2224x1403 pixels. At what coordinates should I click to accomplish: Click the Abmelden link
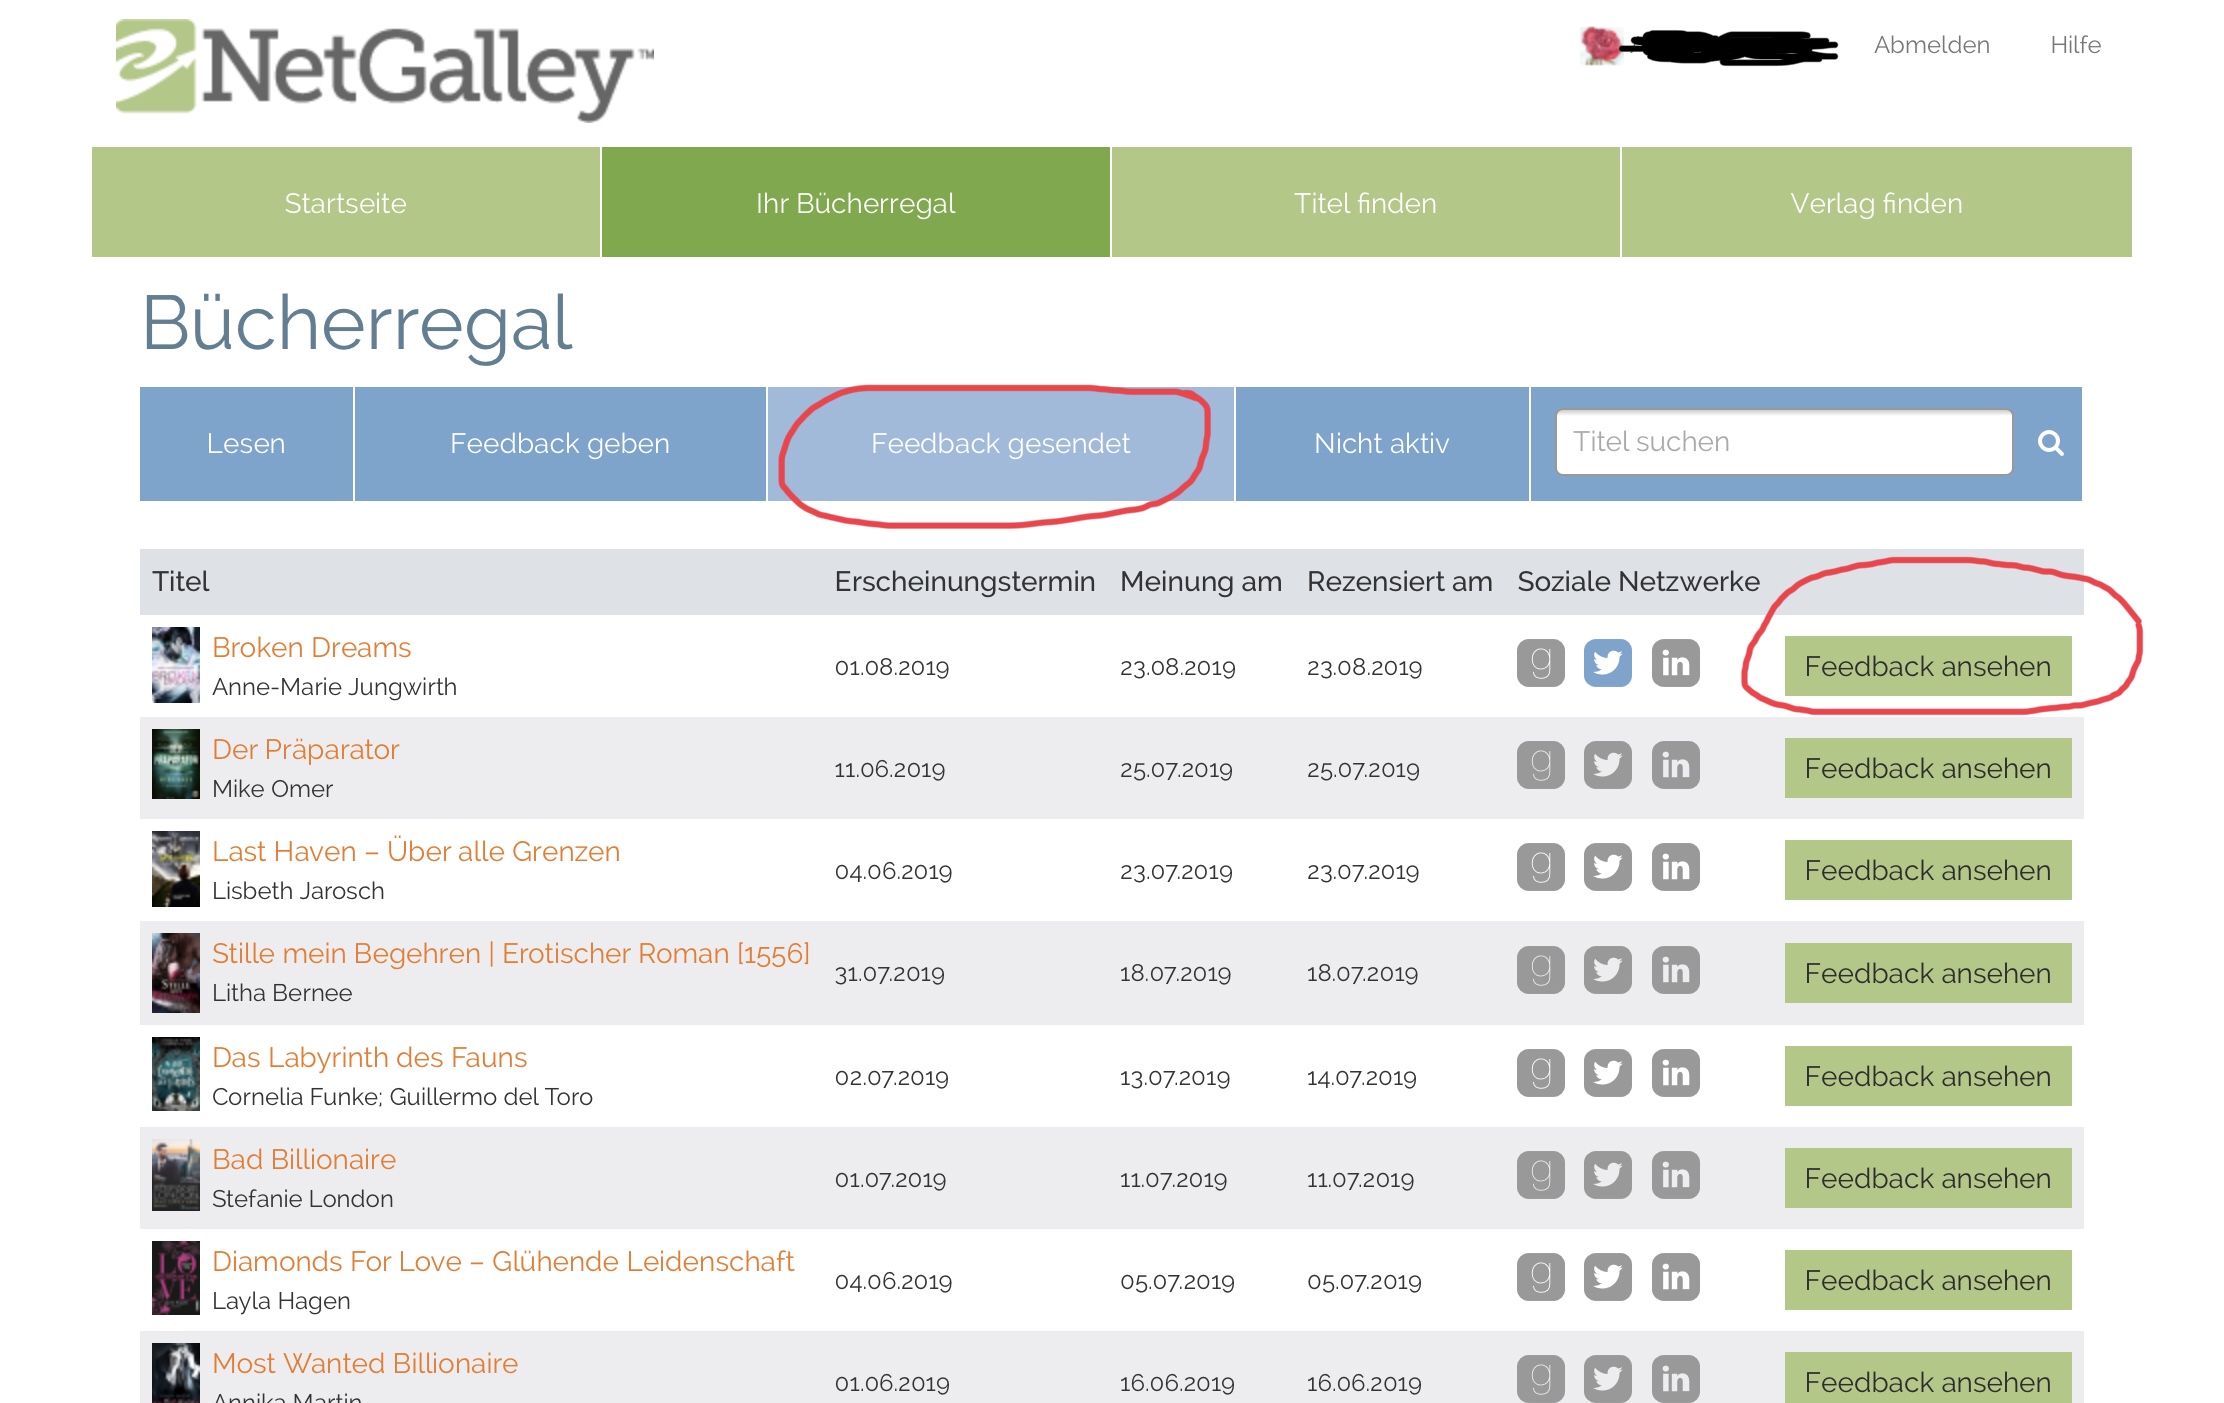click(x=1932, y=45)
